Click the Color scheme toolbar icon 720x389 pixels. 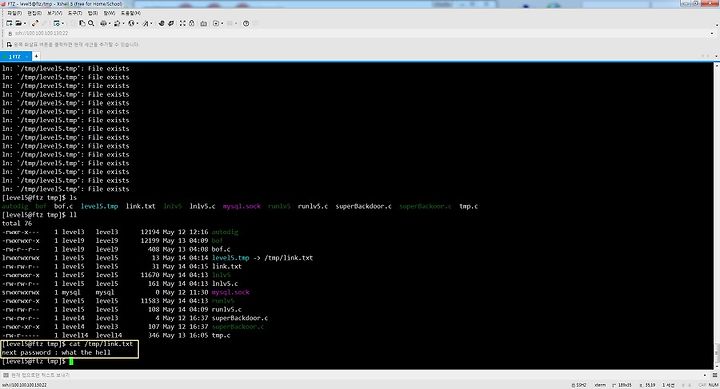[x=117, y=23]
